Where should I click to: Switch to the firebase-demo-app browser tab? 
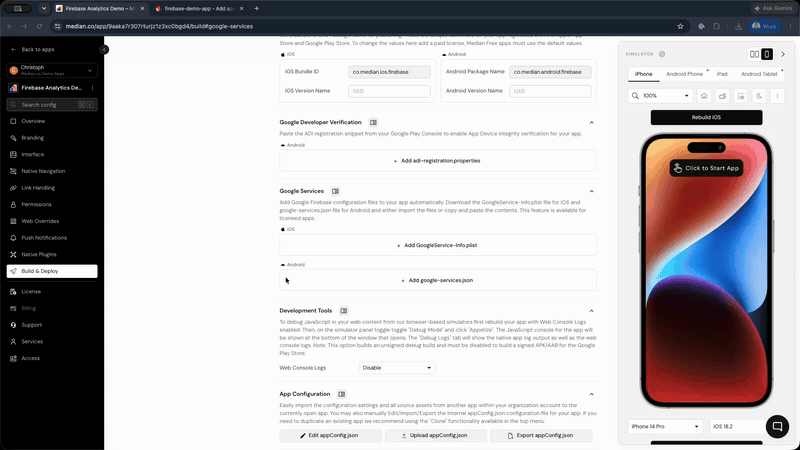[x=199, y=9]
